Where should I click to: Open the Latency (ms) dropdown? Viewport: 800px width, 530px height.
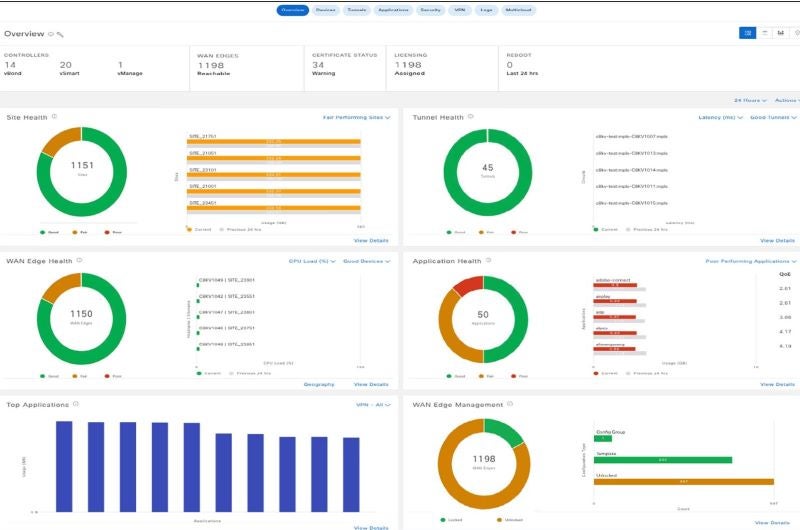click(x=720, y=117)
